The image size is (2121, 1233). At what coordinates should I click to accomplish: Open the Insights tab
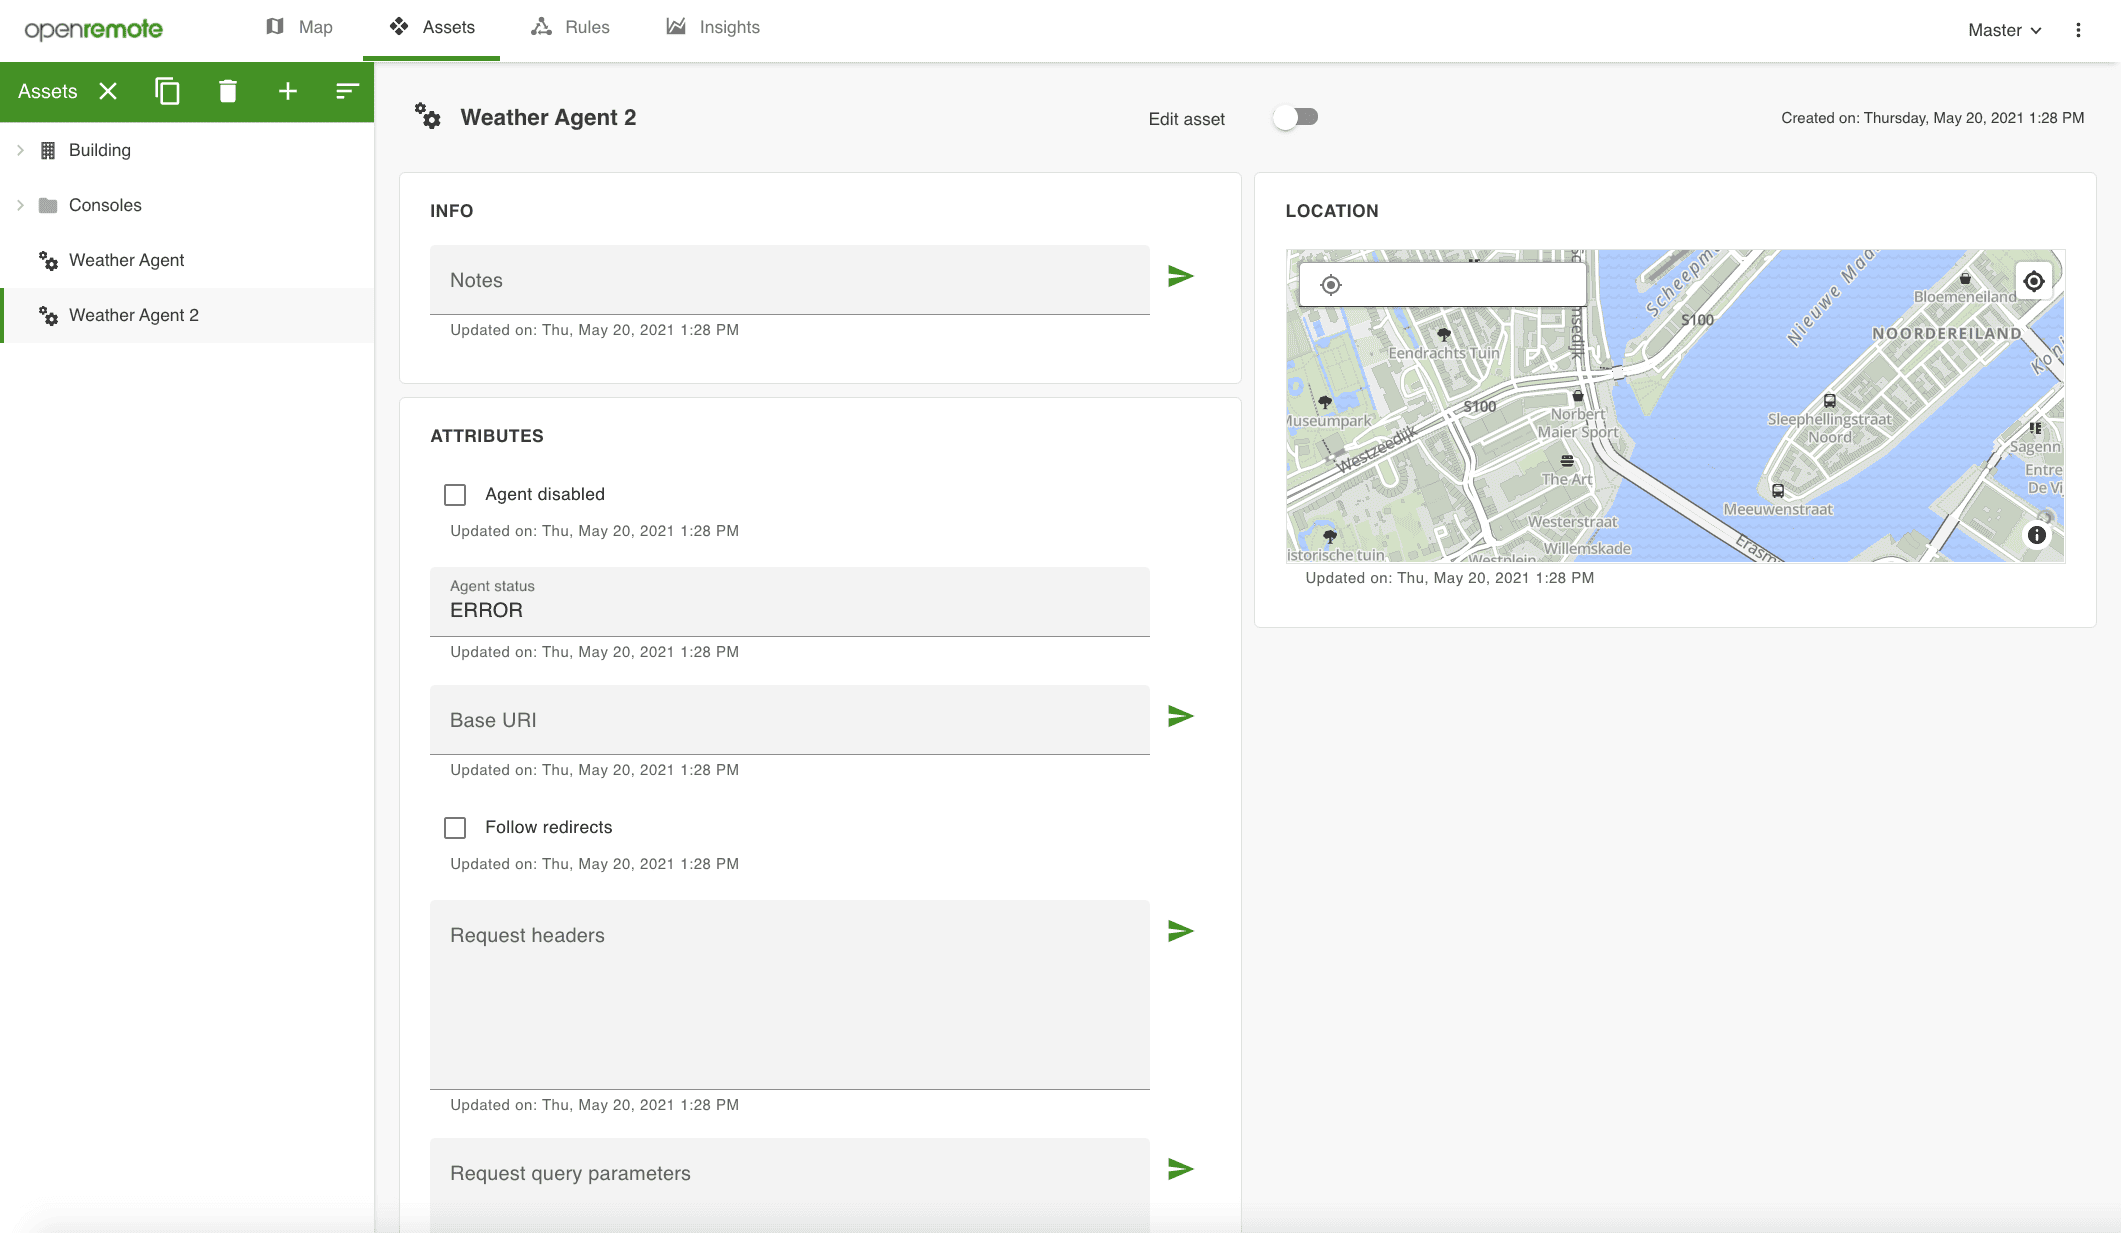click(713, 27)
